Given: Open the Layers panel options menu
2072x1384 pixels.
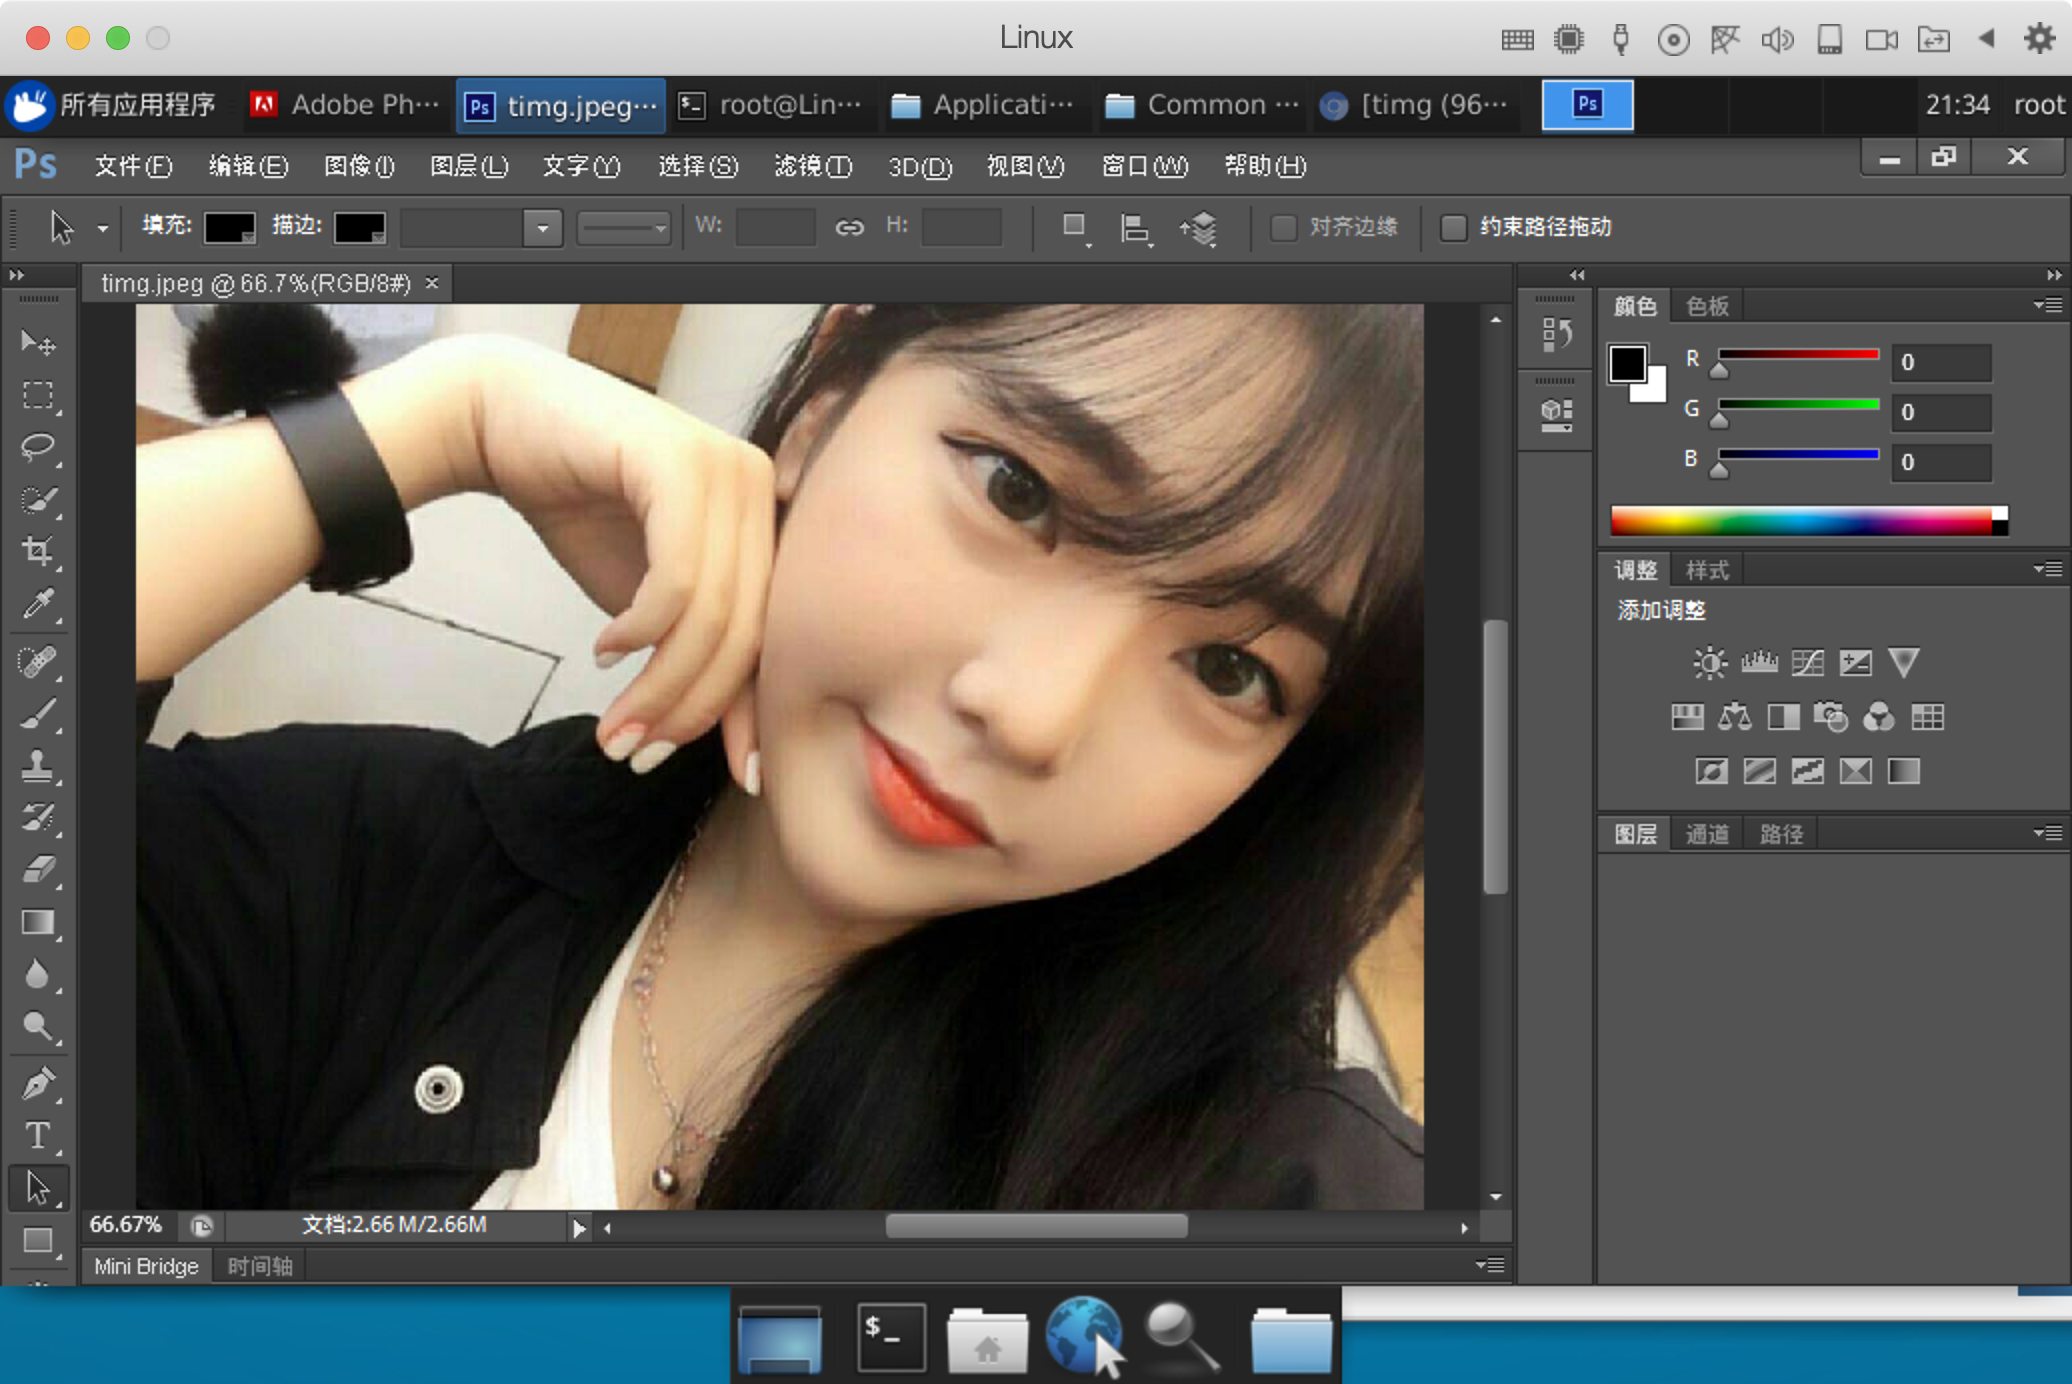Looking at the screenshot, I should [2047, 832].
